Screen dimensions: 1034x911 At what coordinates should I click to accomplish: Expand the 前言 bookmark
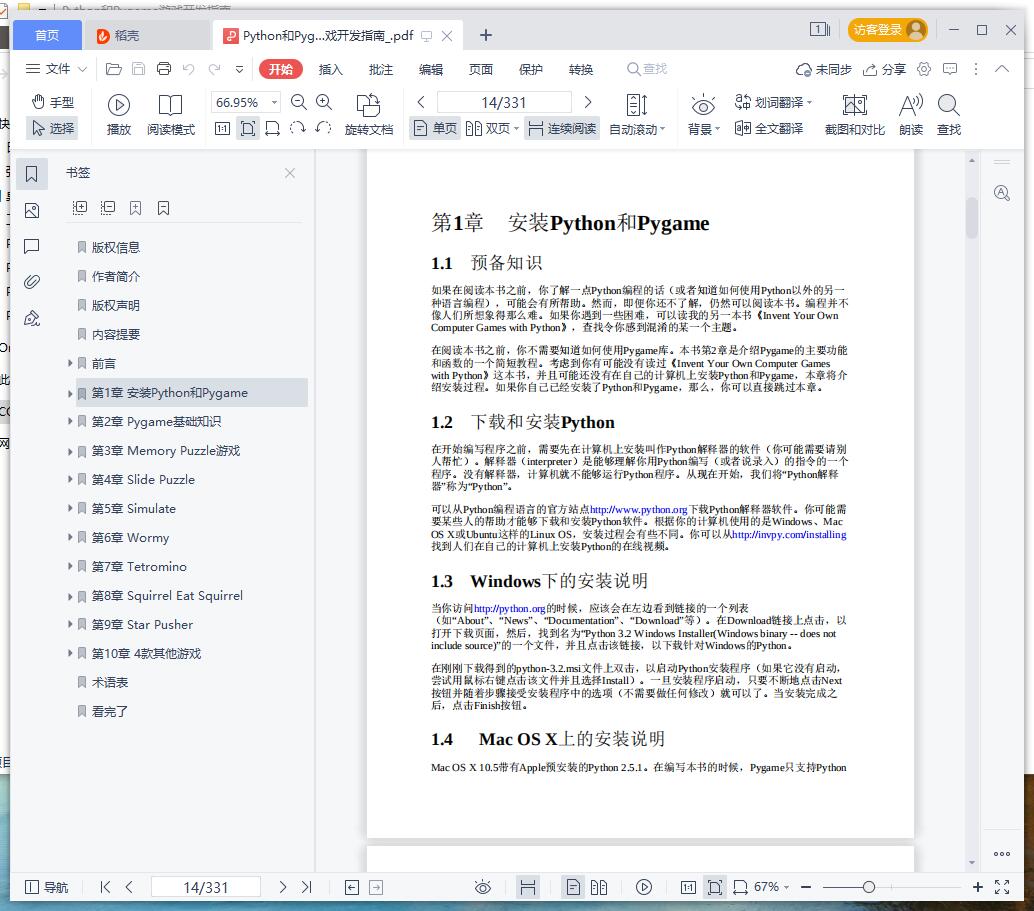tap(69, 363)
